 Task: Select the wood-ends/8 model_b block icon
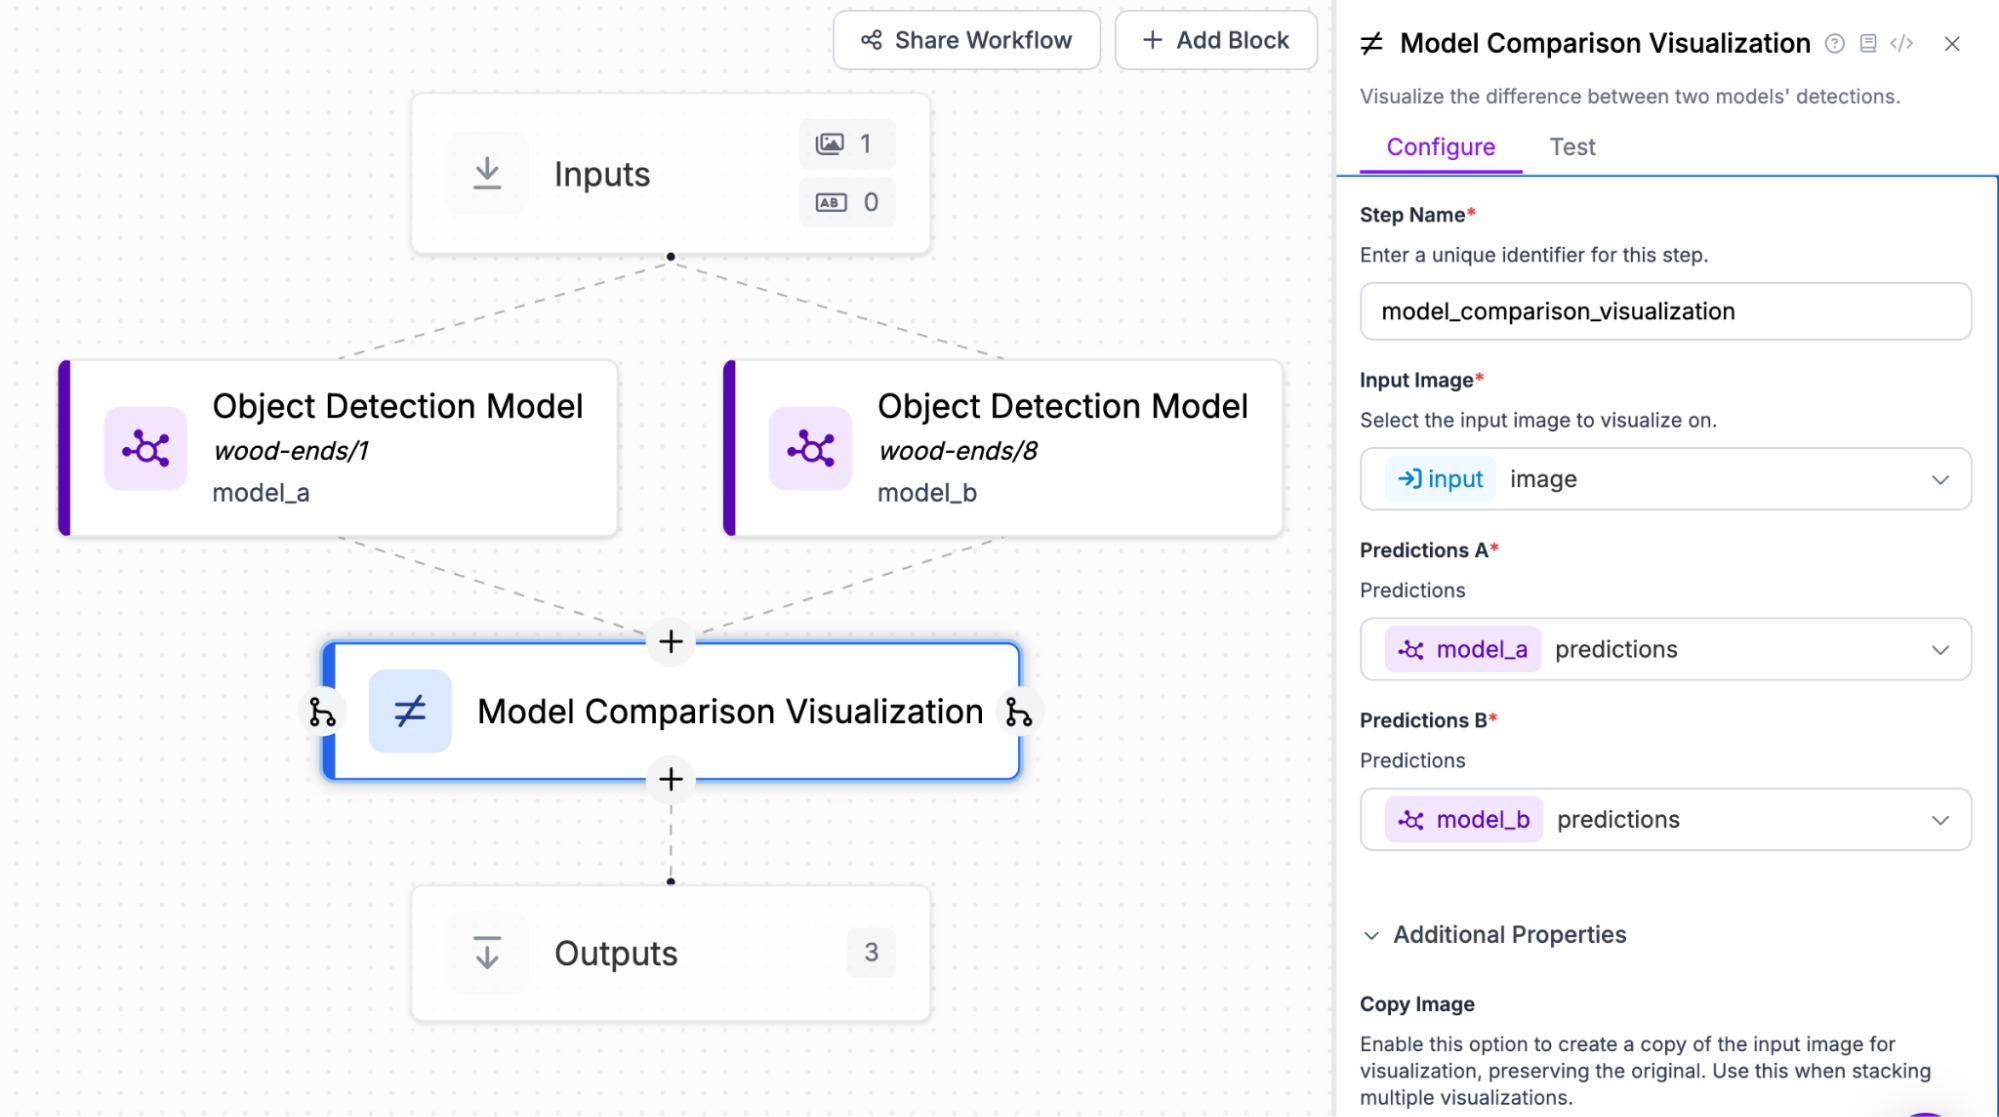810,448
